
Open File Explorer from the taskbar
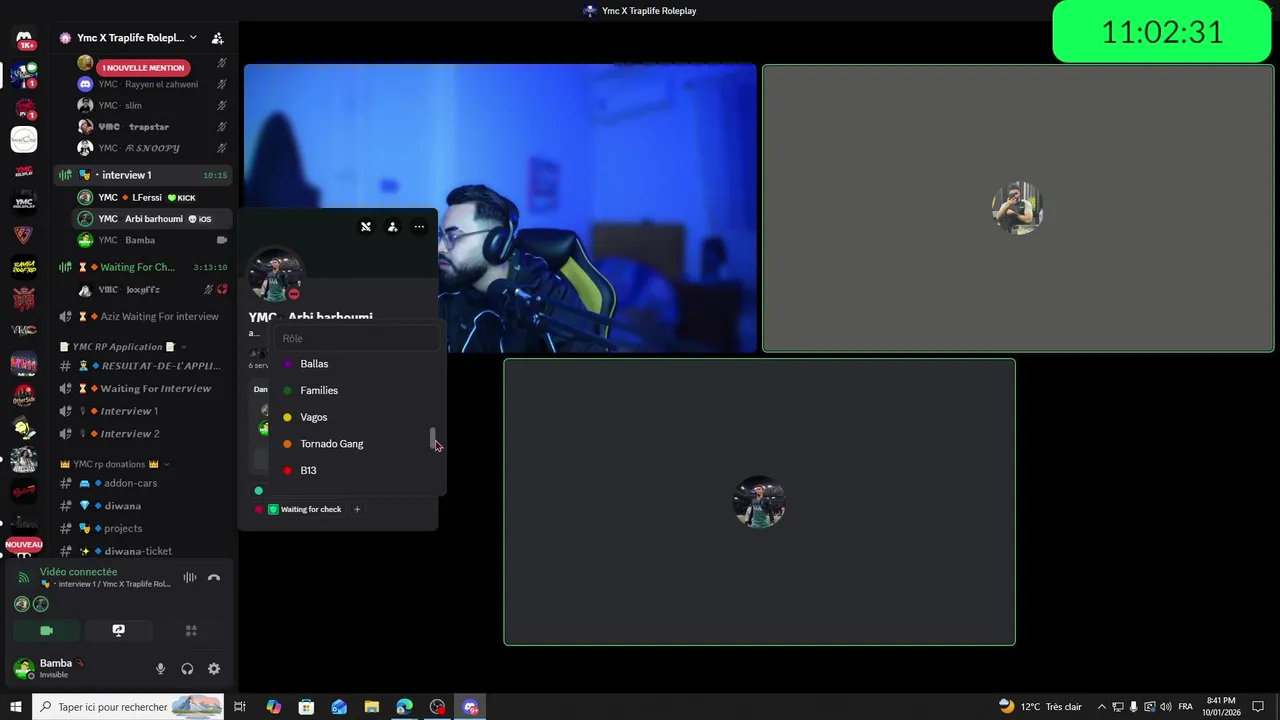371,707
